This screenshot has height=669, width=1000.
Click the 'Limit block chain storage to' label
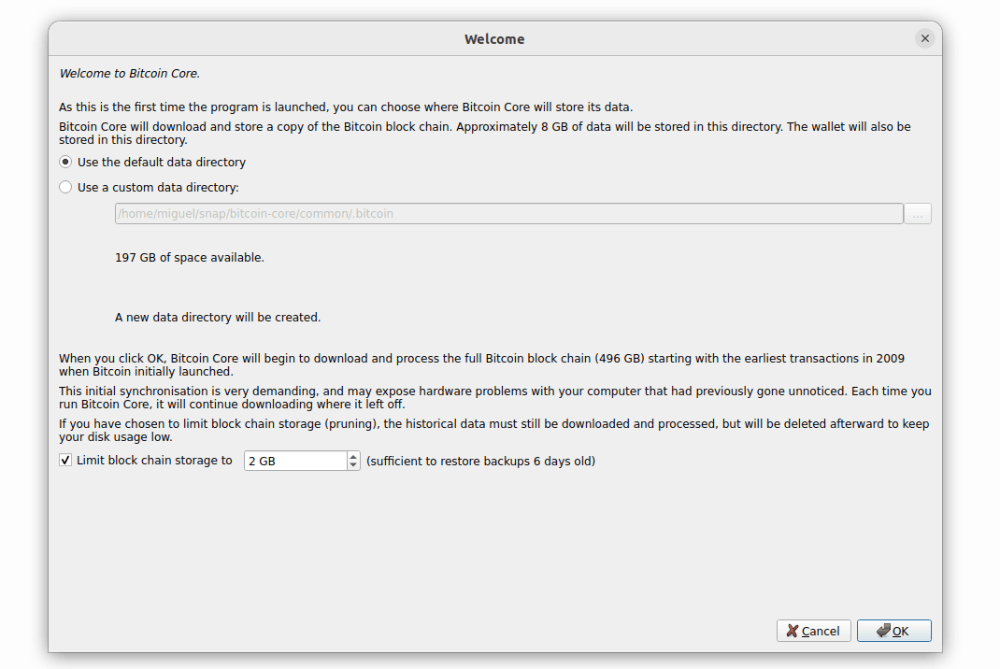coord(154,460)
